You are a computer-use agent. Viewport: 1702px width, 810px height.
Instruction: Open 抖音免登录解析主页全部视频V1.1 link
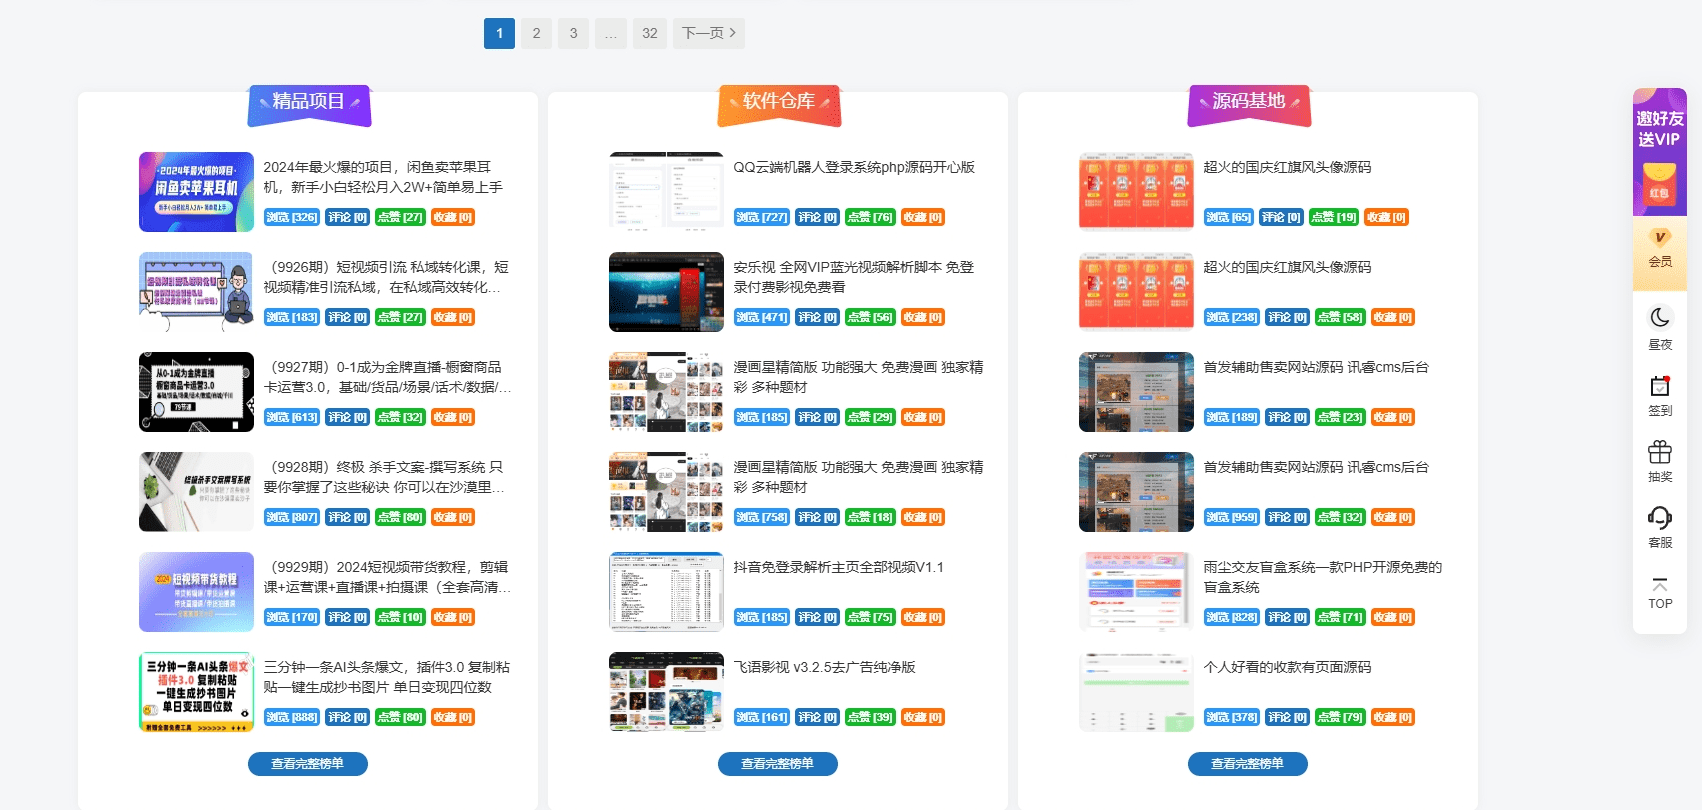click(x=838, y=567)
